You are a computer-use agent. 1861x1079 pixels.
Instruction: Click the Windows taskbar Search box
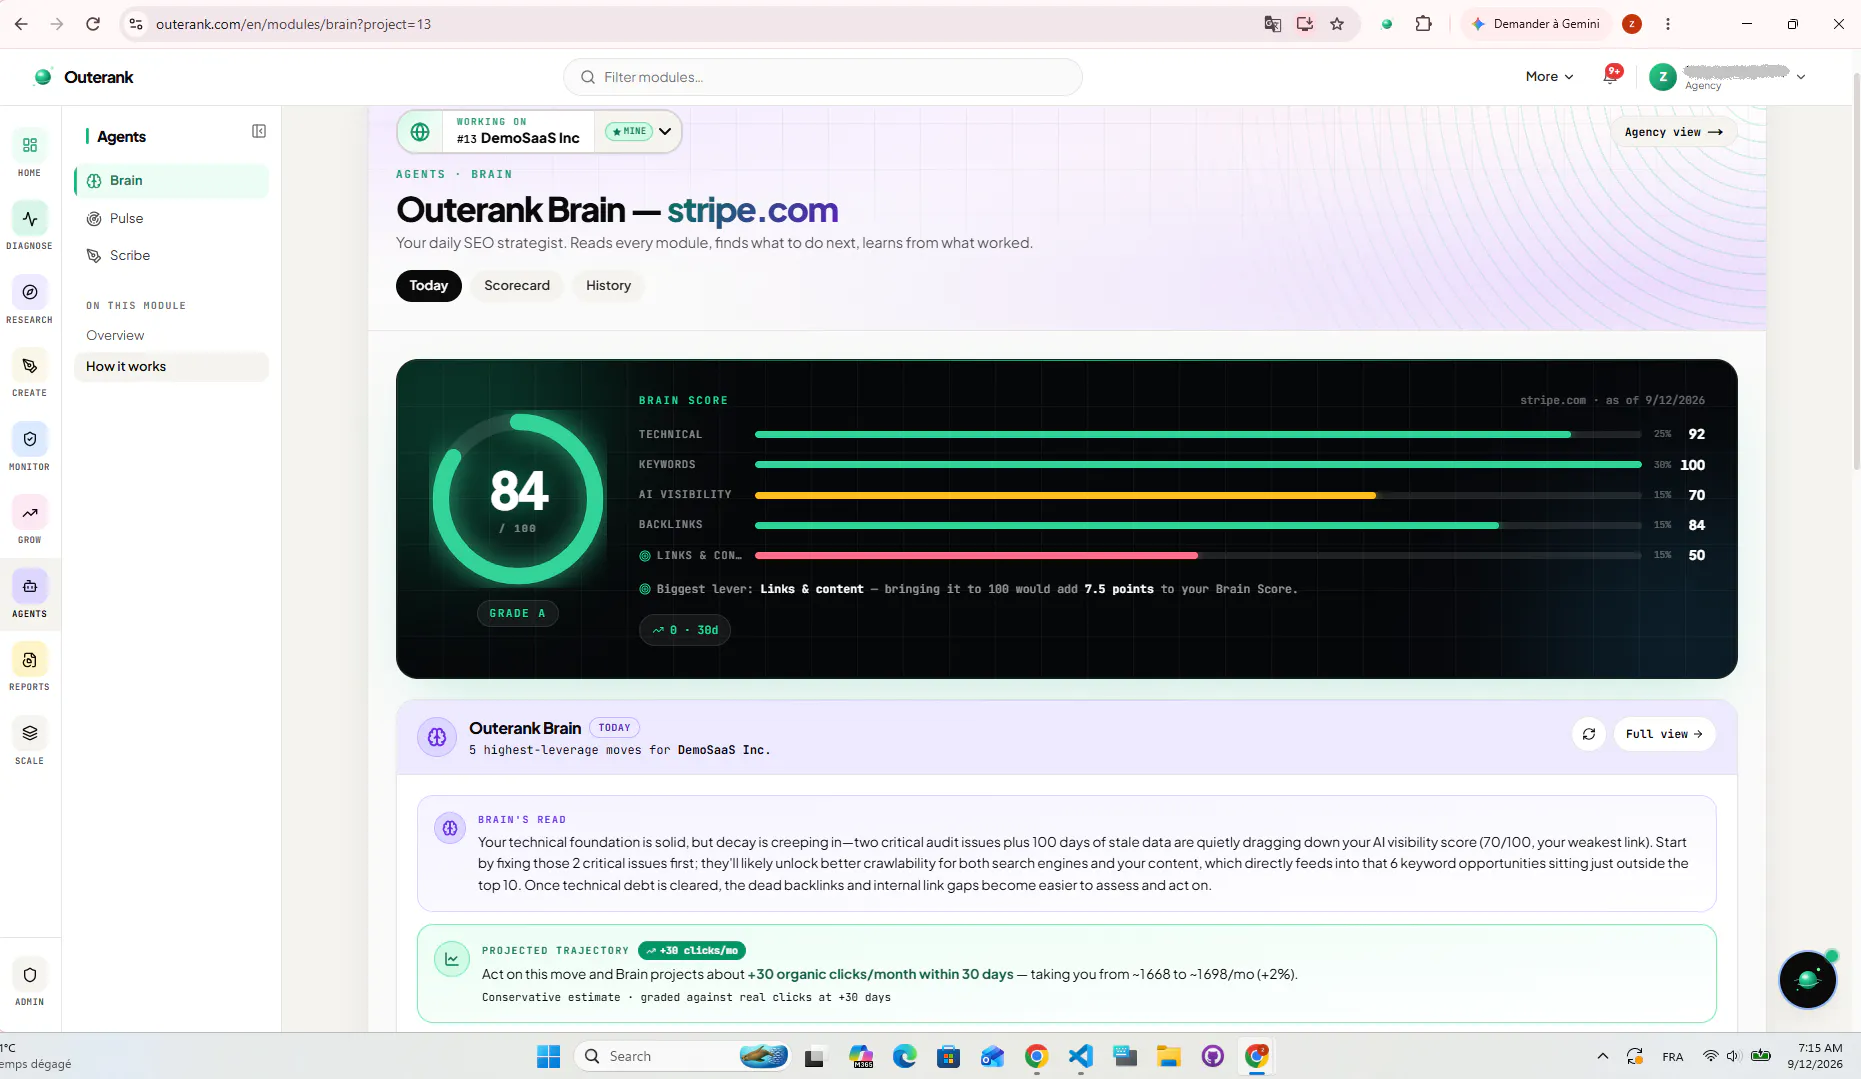coord(682,1056)
